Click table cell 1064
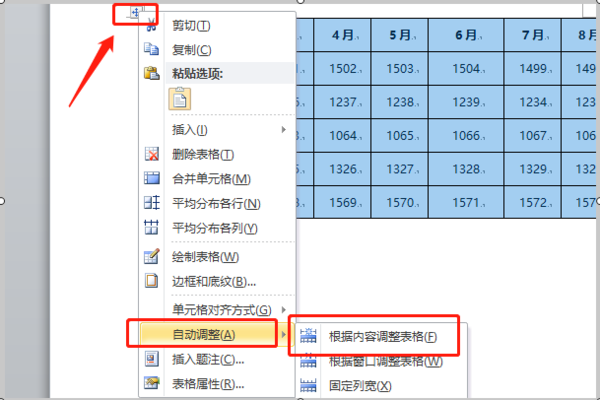 [x=342, y=136]
